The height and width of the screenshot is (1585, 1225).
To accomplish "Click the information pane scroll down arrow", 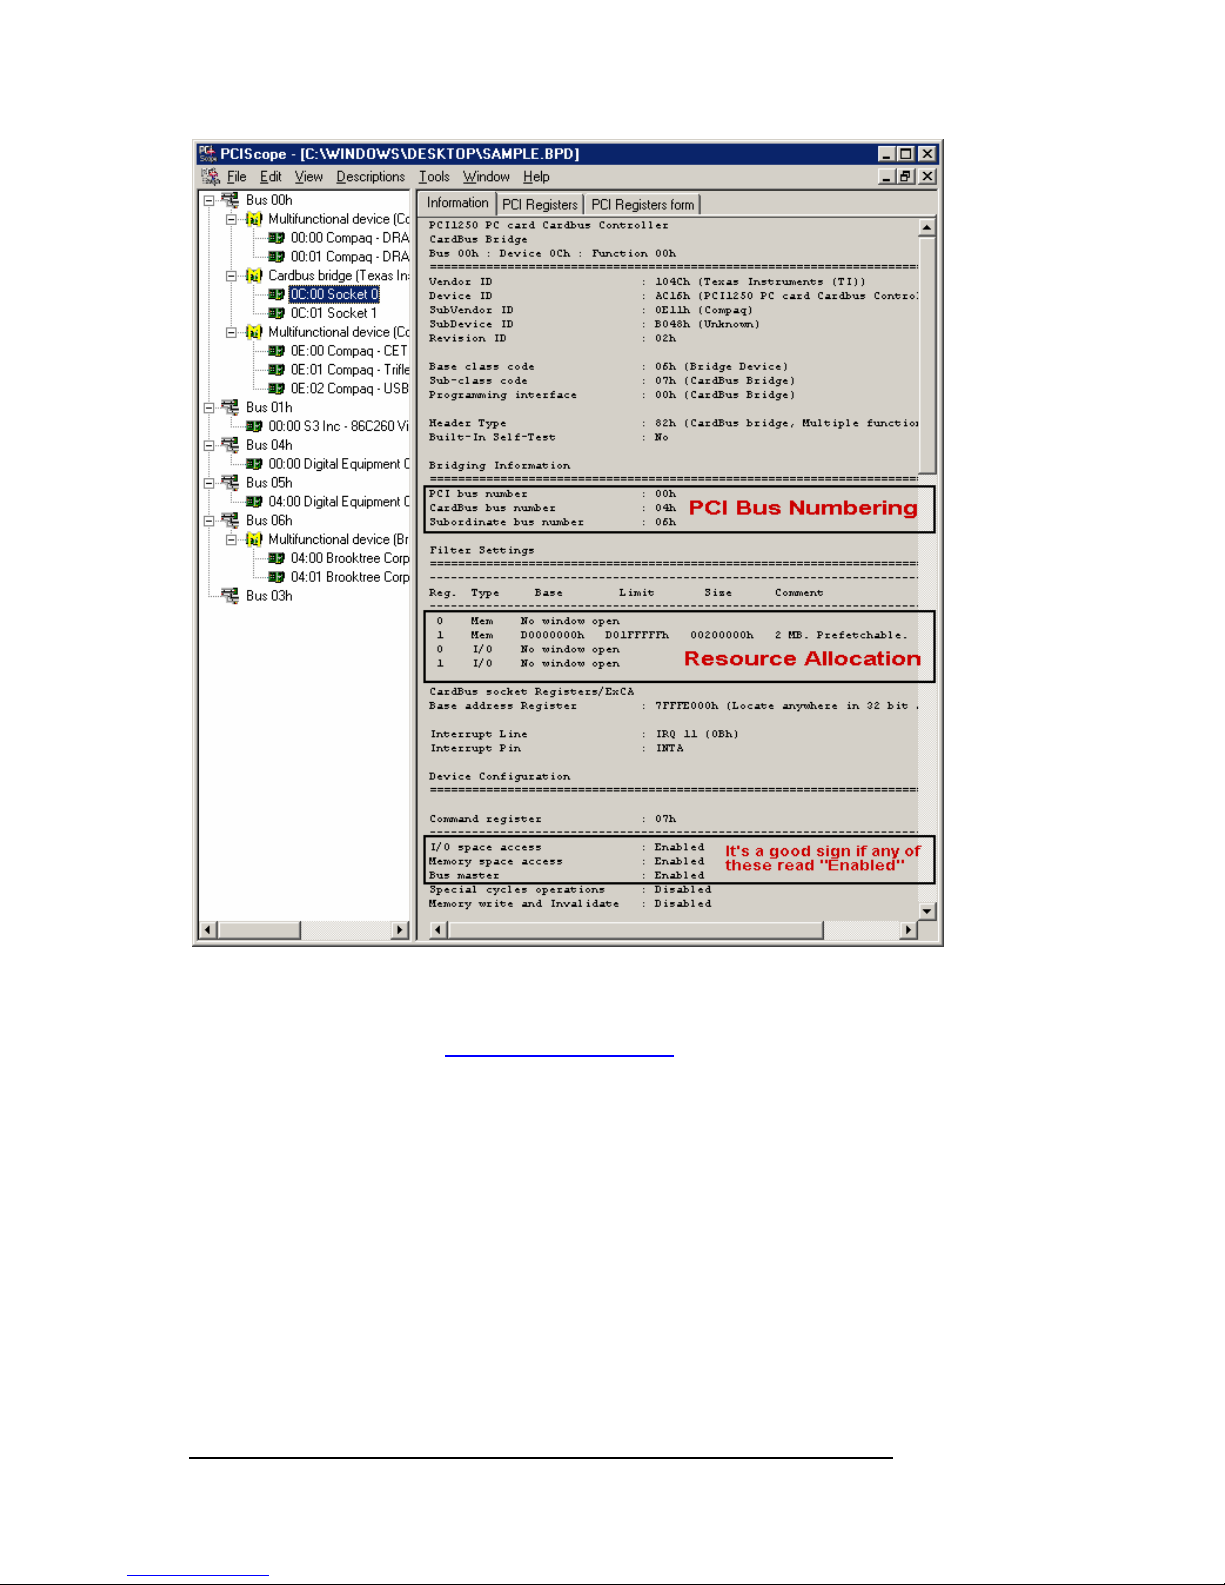I will 927,911.
